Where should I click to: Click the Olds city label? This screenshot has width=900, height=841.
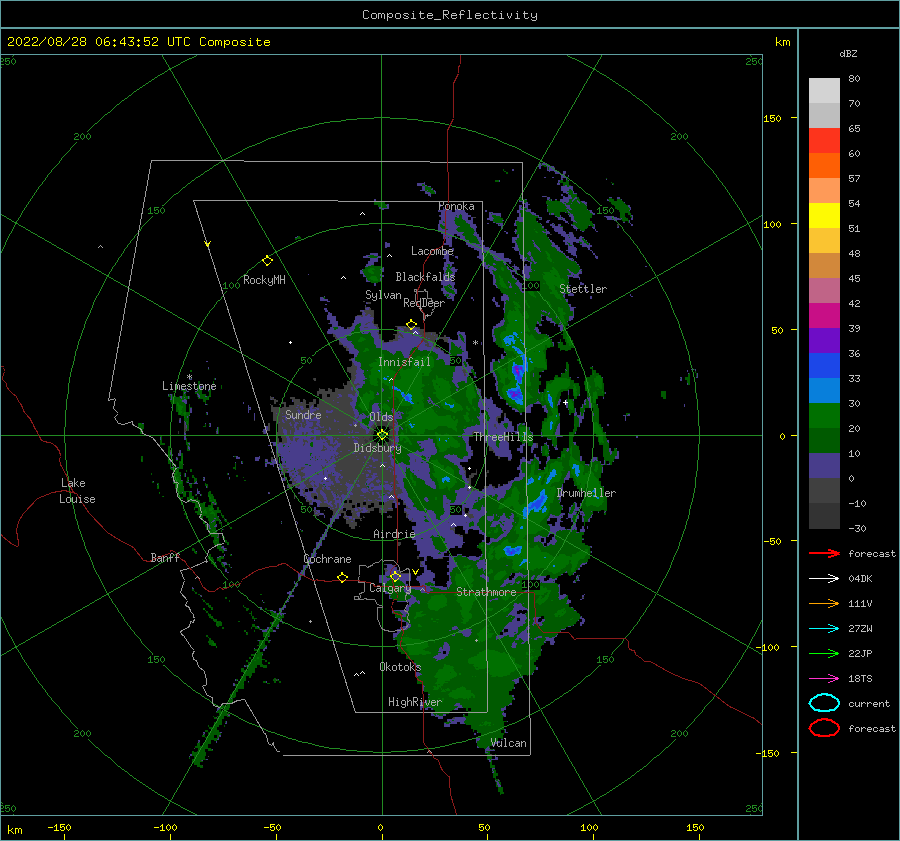[x=381, y=417]
